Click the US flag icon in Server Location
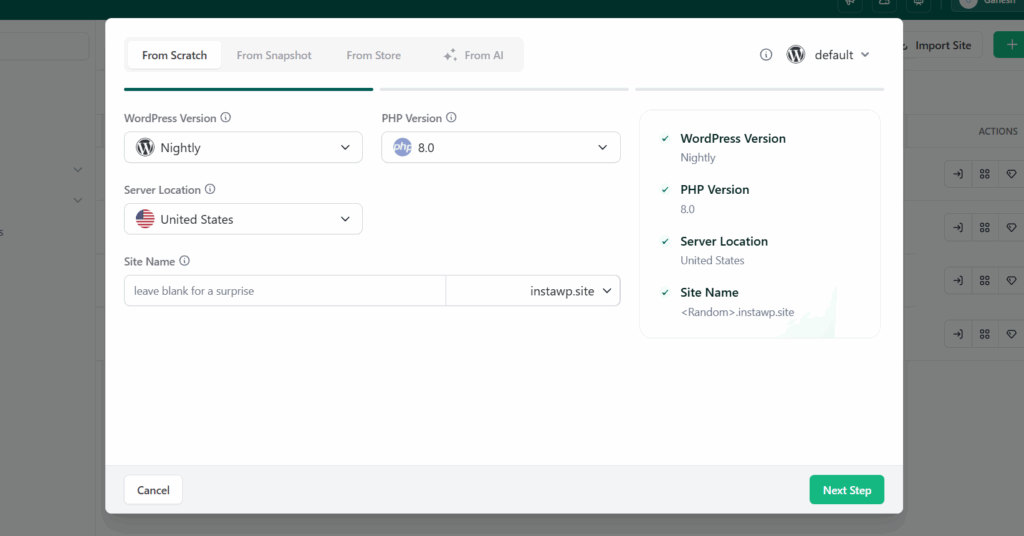The width and height of the screenshot is (1024, 536). coord(145,219)
